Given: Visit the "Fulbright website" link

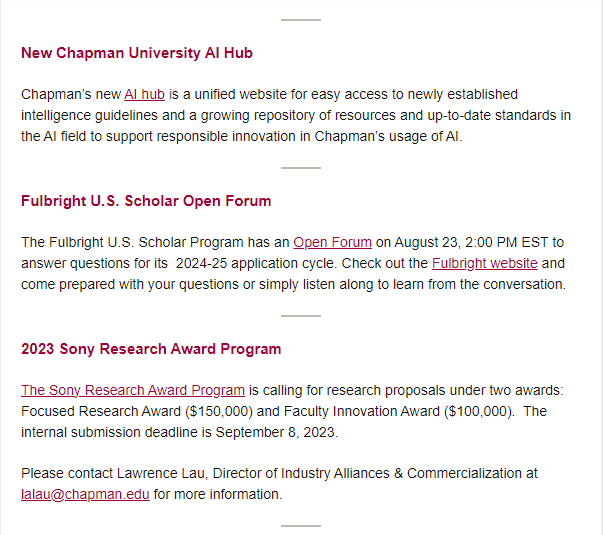Looking at the screenshot, I should coord(484,263).
